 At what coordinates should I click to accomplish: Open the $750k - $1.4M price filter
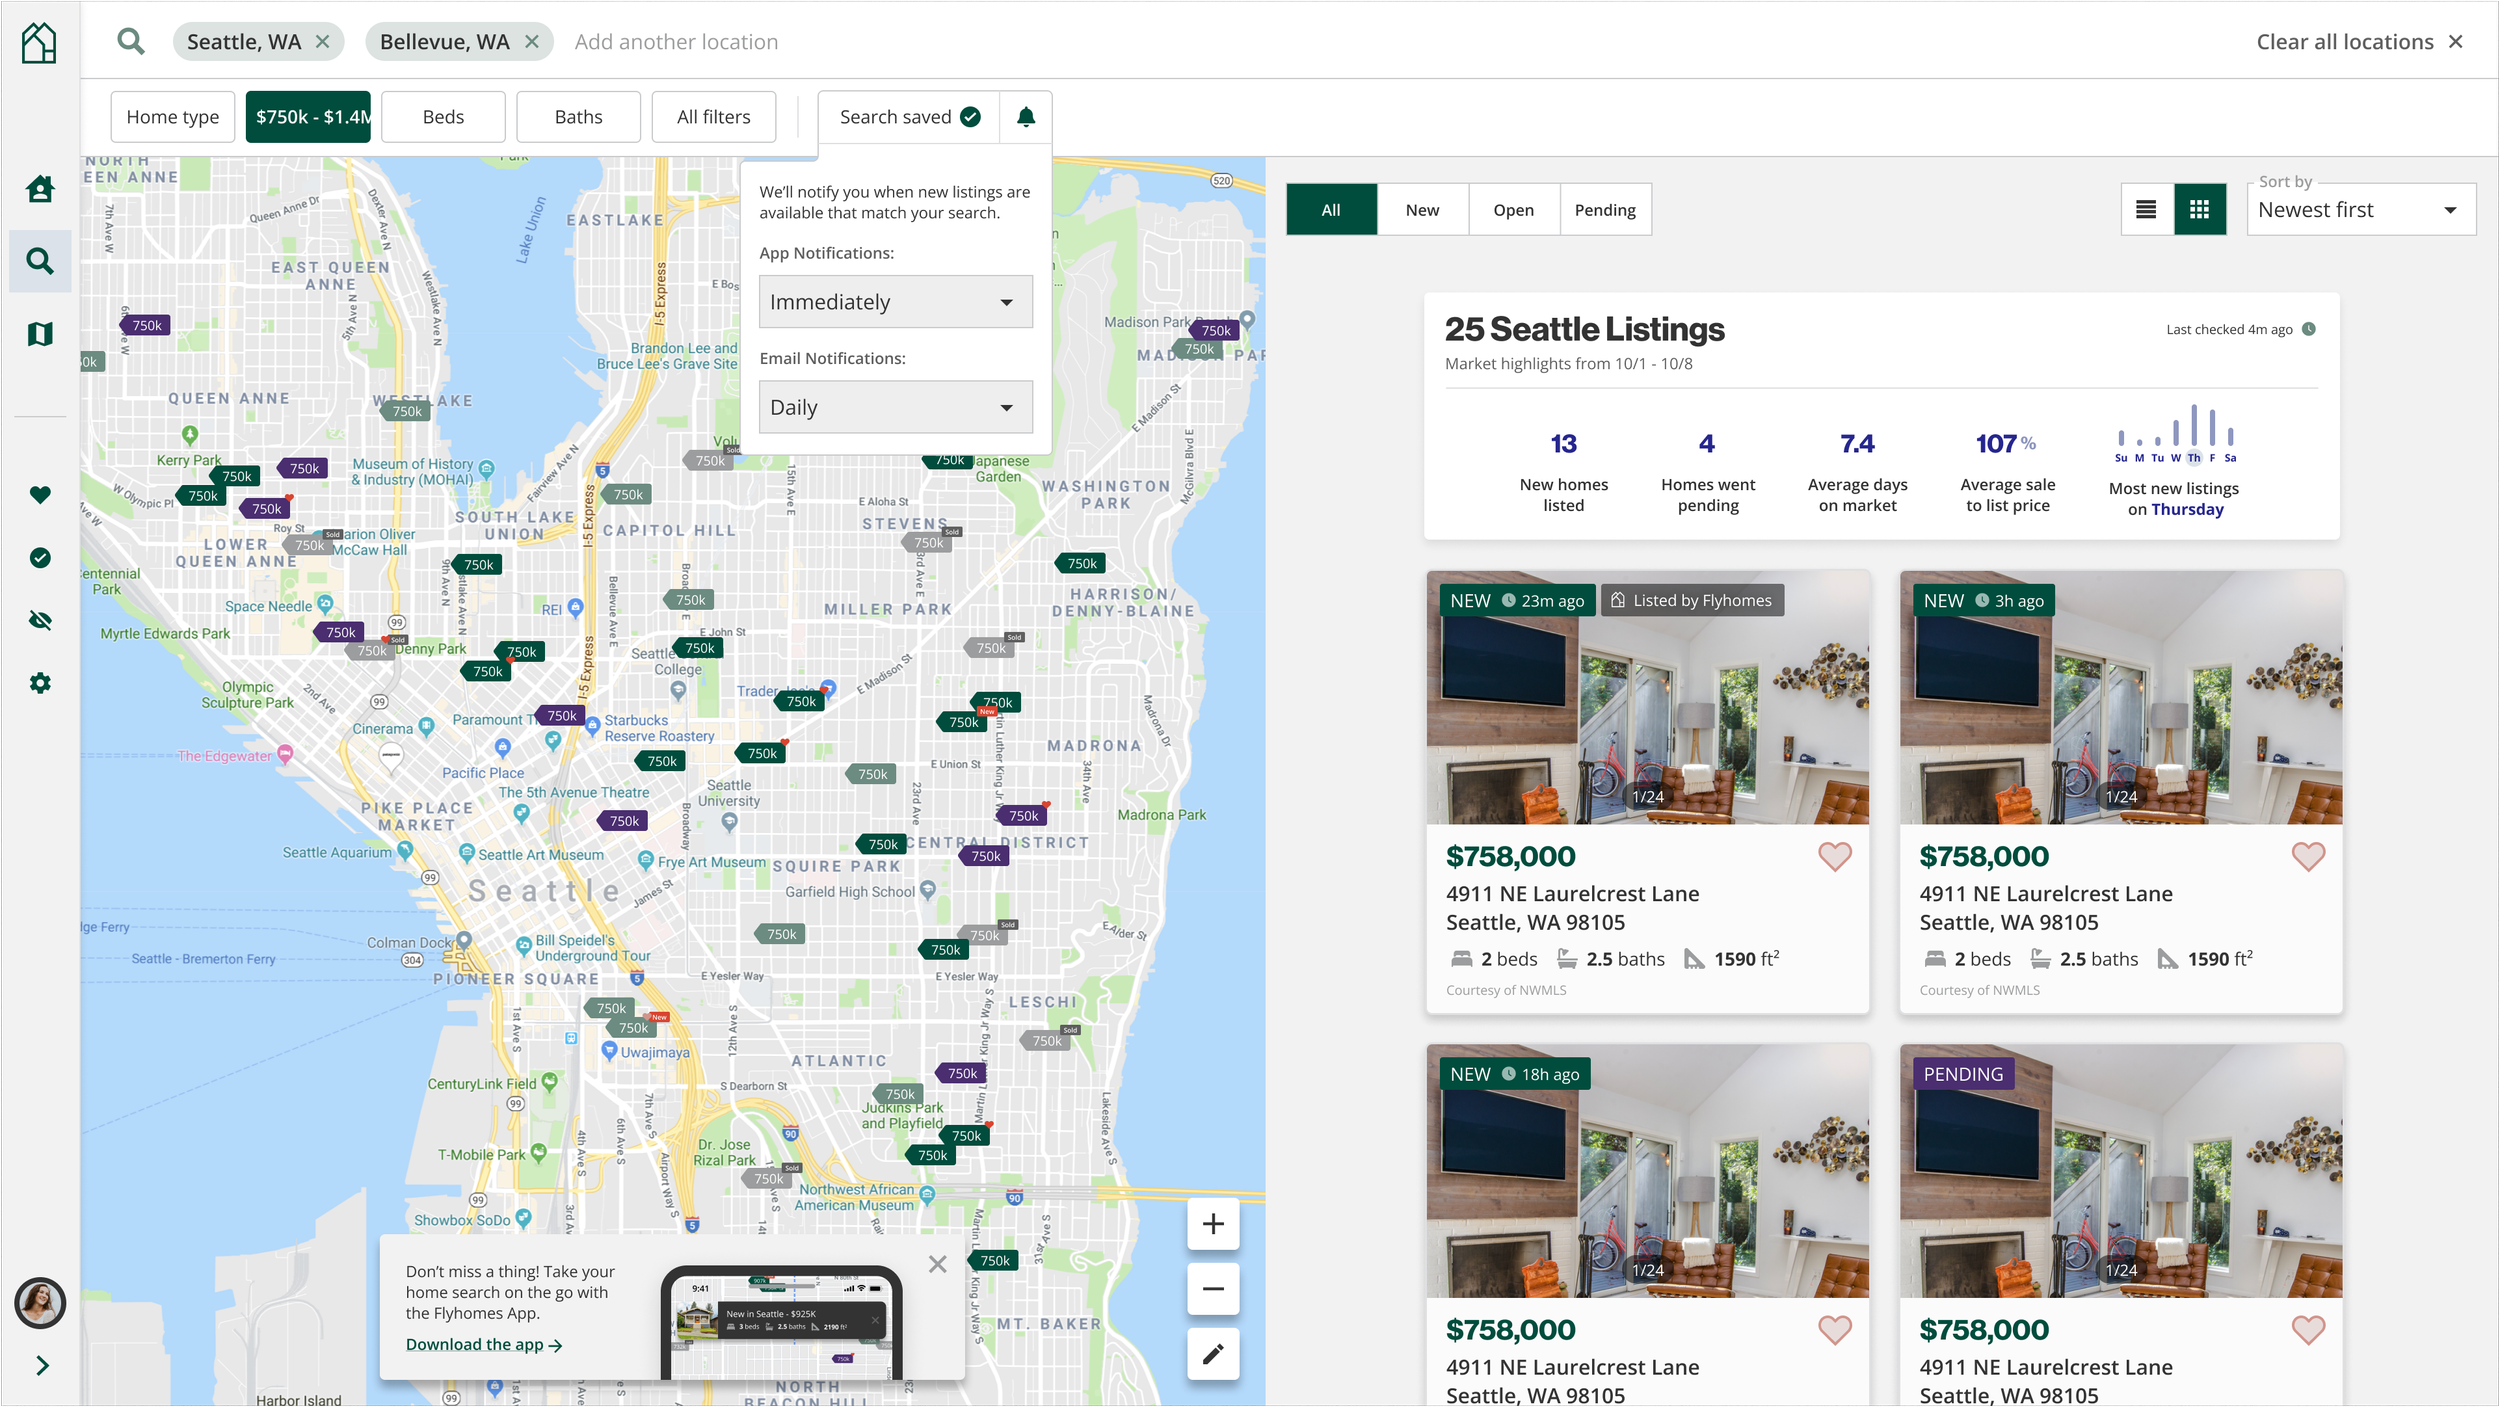(309, 117)
